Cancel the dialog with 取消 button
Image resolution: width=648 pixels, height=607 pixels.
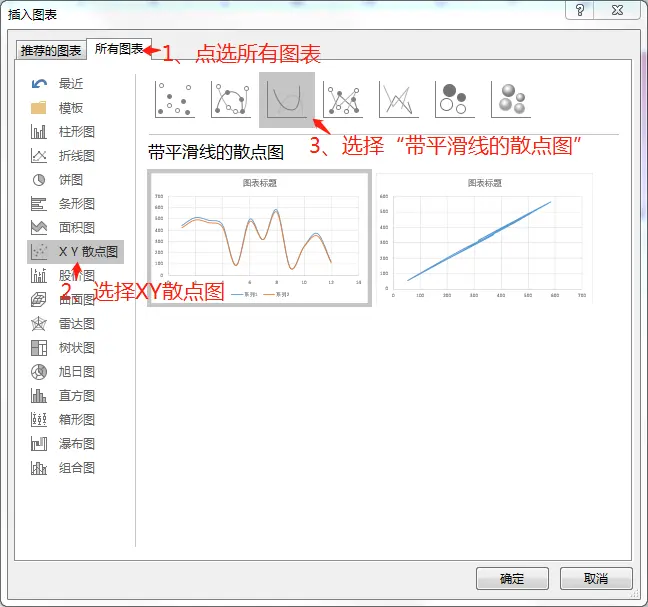596,578
